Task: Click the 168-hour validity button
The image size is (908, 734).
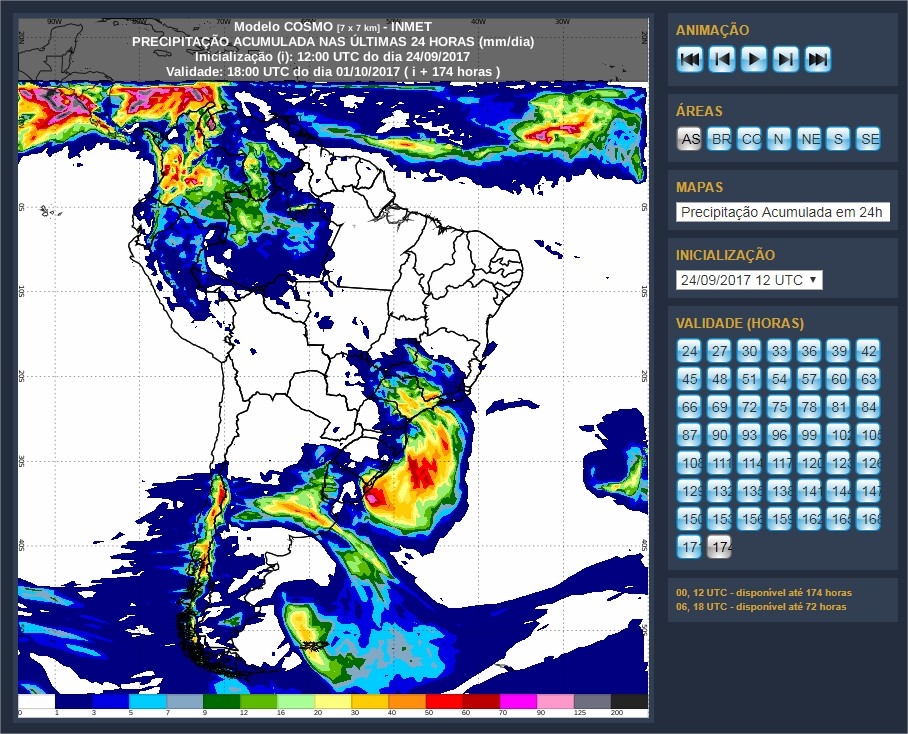Action: click(870, 519)
